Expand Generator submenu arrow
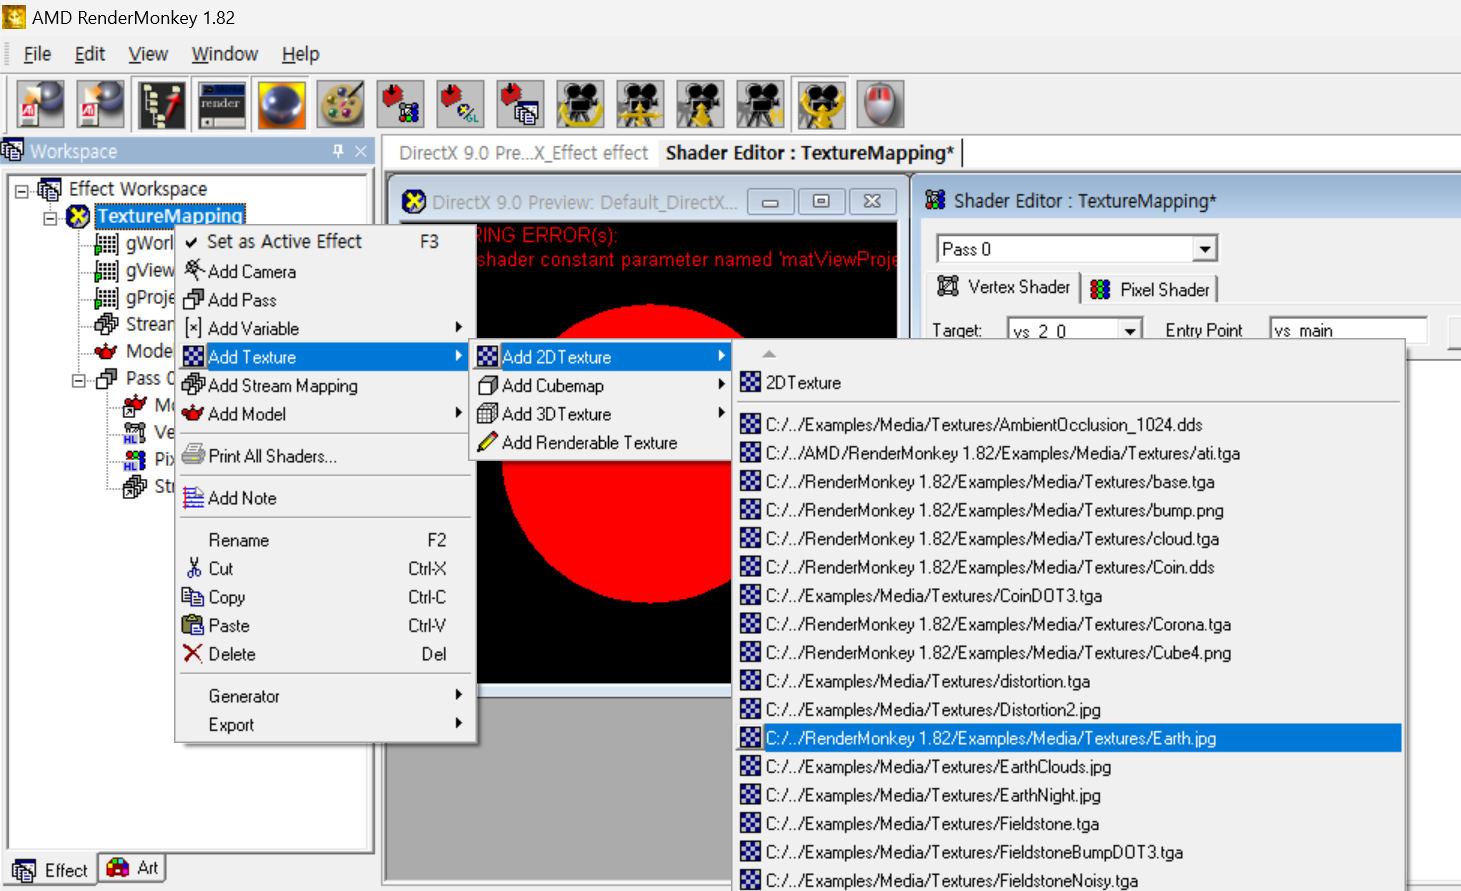Image resolution: width=1461 pixels, height=891 pixels. point(459,694)
